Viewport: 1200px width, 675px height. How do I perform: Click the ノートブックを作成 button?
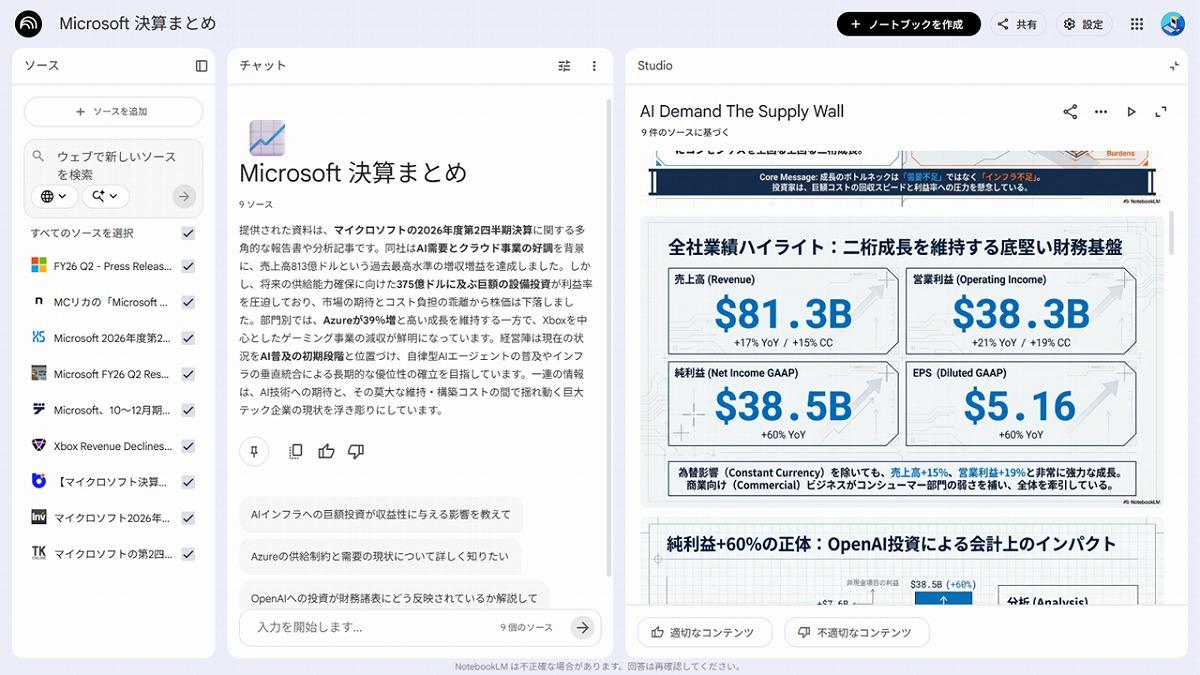[x=908, y=24]
